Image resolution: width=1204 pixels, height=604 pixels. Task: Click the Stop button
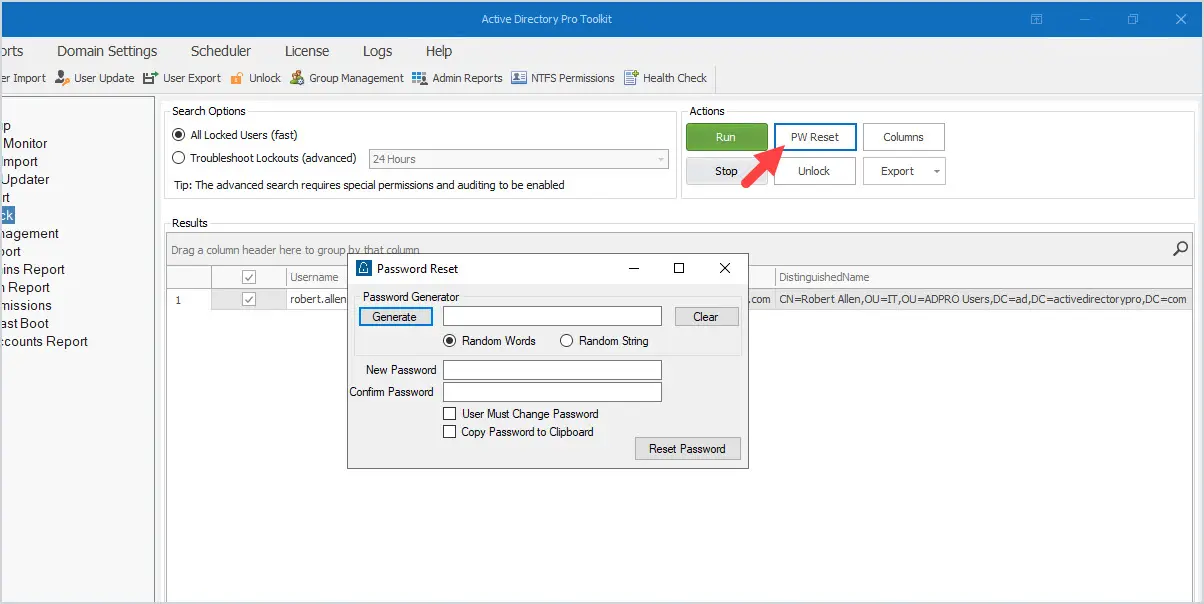click(726, 171)
